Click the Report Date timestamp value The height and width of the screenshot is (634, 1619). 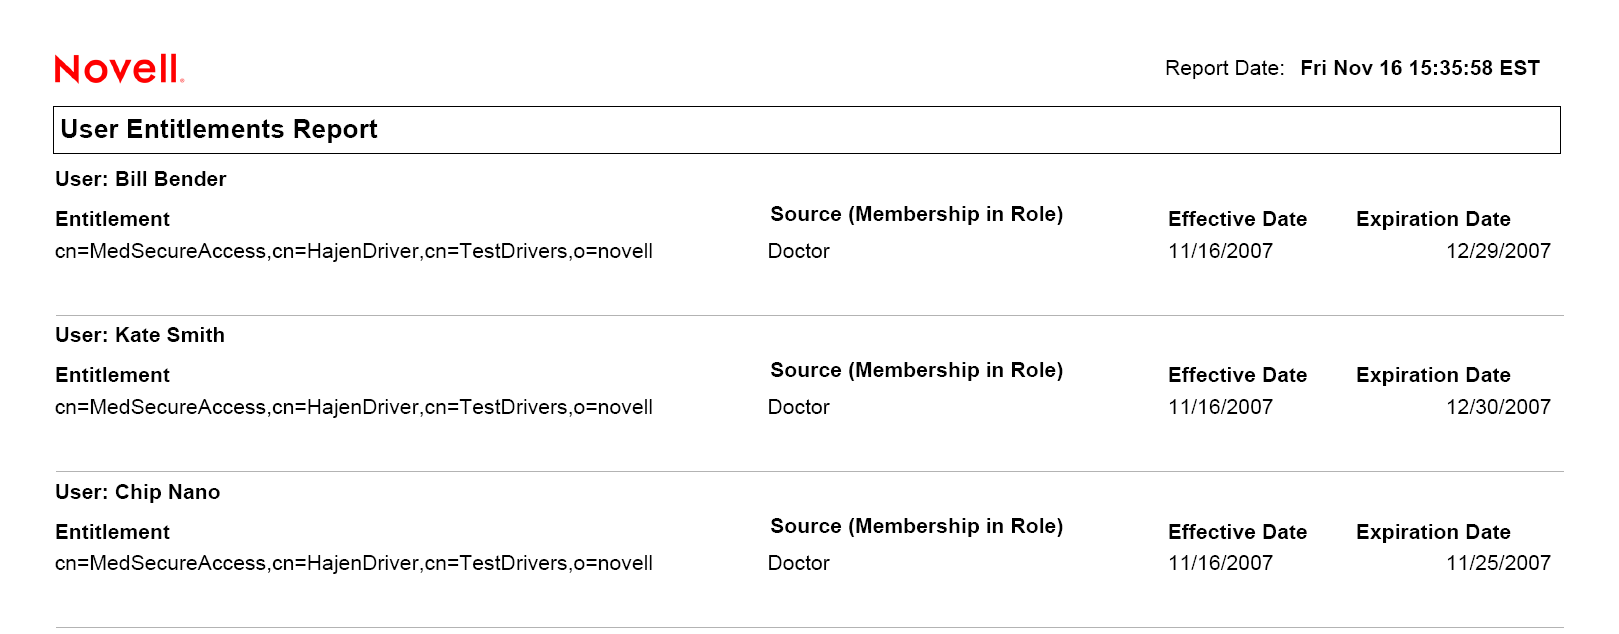coord(1419,68)
